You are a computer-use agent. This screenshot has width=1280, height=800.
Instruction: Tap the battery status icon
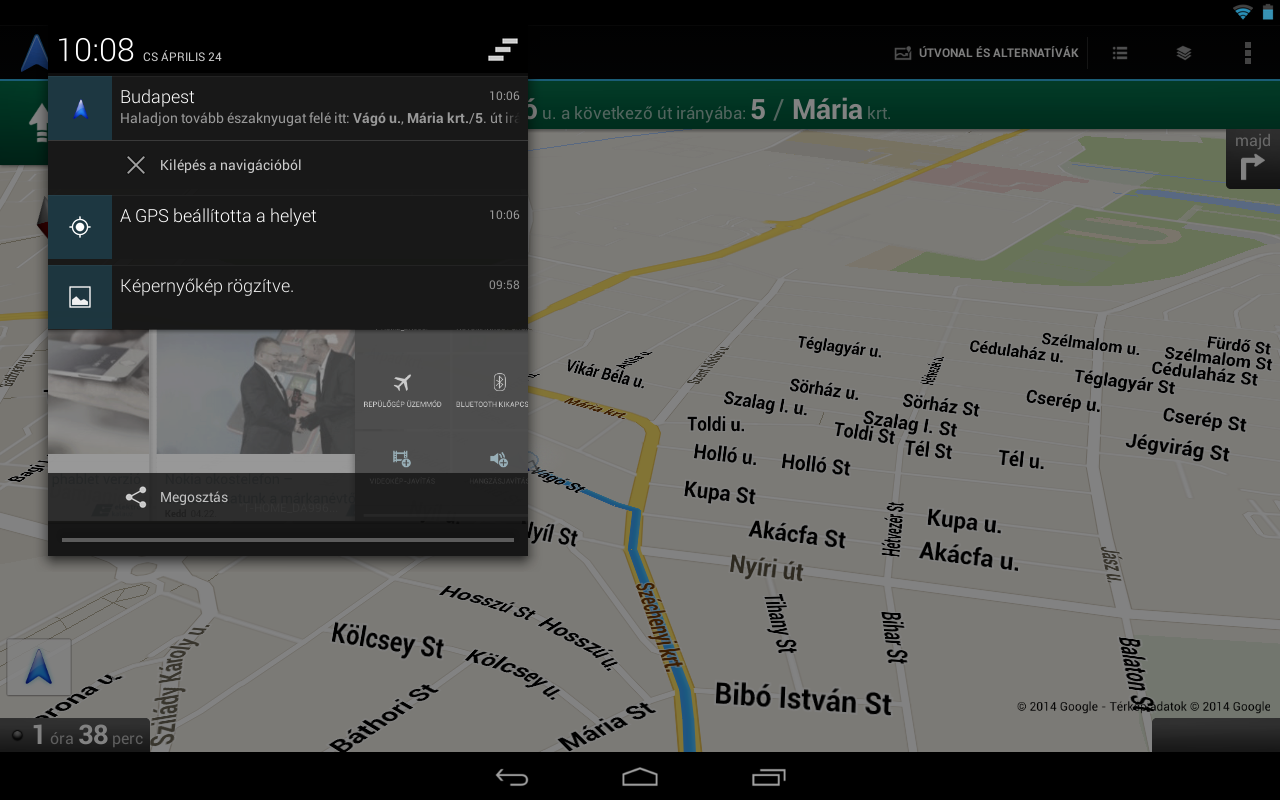(1268, 12)
